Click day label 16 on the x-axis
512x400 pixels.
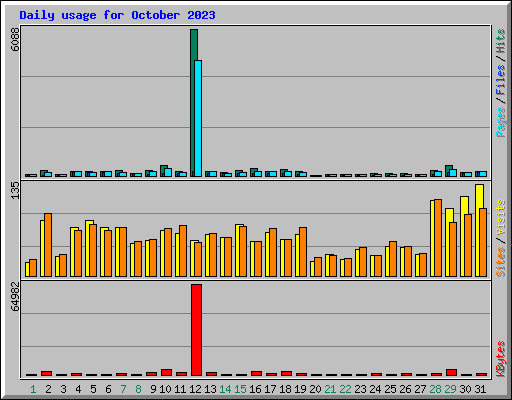pos(255,389)
